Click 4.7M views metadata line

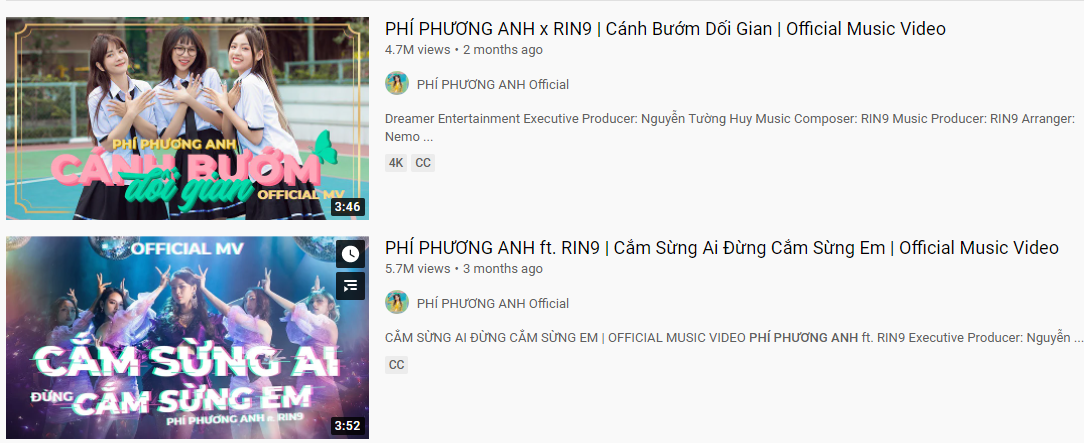(x=464, y=50)
